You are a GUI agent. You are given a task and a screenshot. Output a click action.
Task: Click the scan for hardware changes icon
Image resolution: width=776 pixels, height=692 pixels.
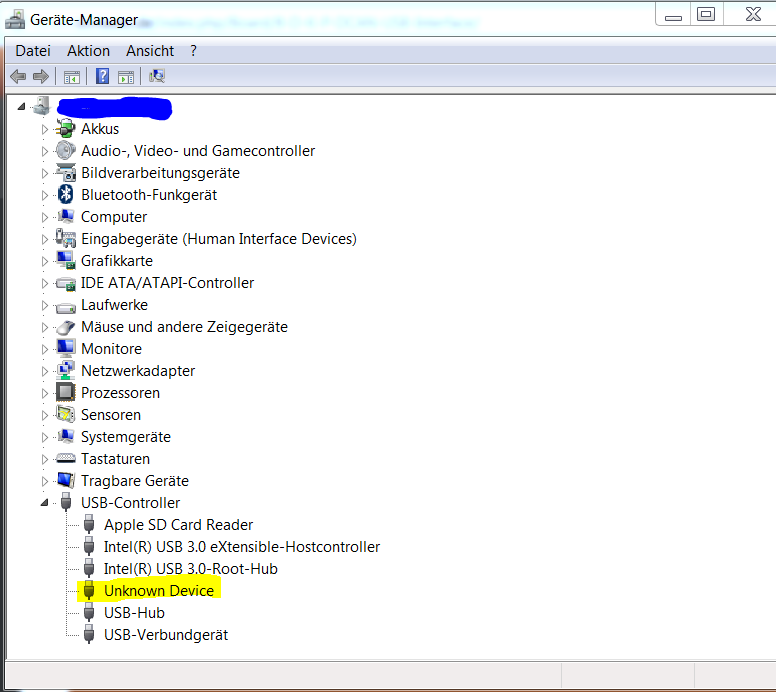click(x=156, y=76)
